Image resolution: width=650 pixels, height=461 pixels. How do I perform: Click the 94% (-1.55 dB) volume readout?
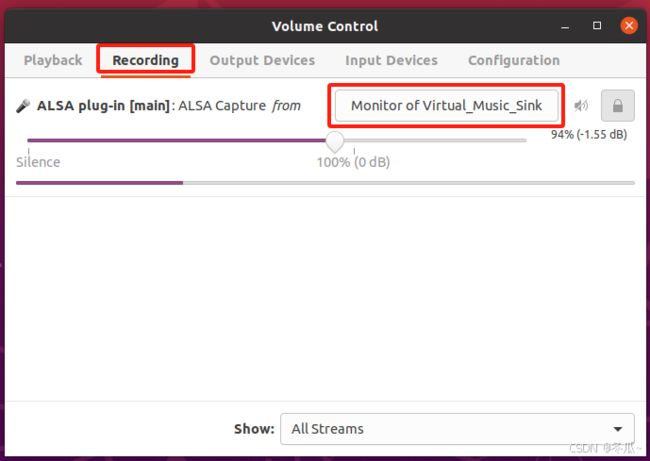click(x=589, y=134)
